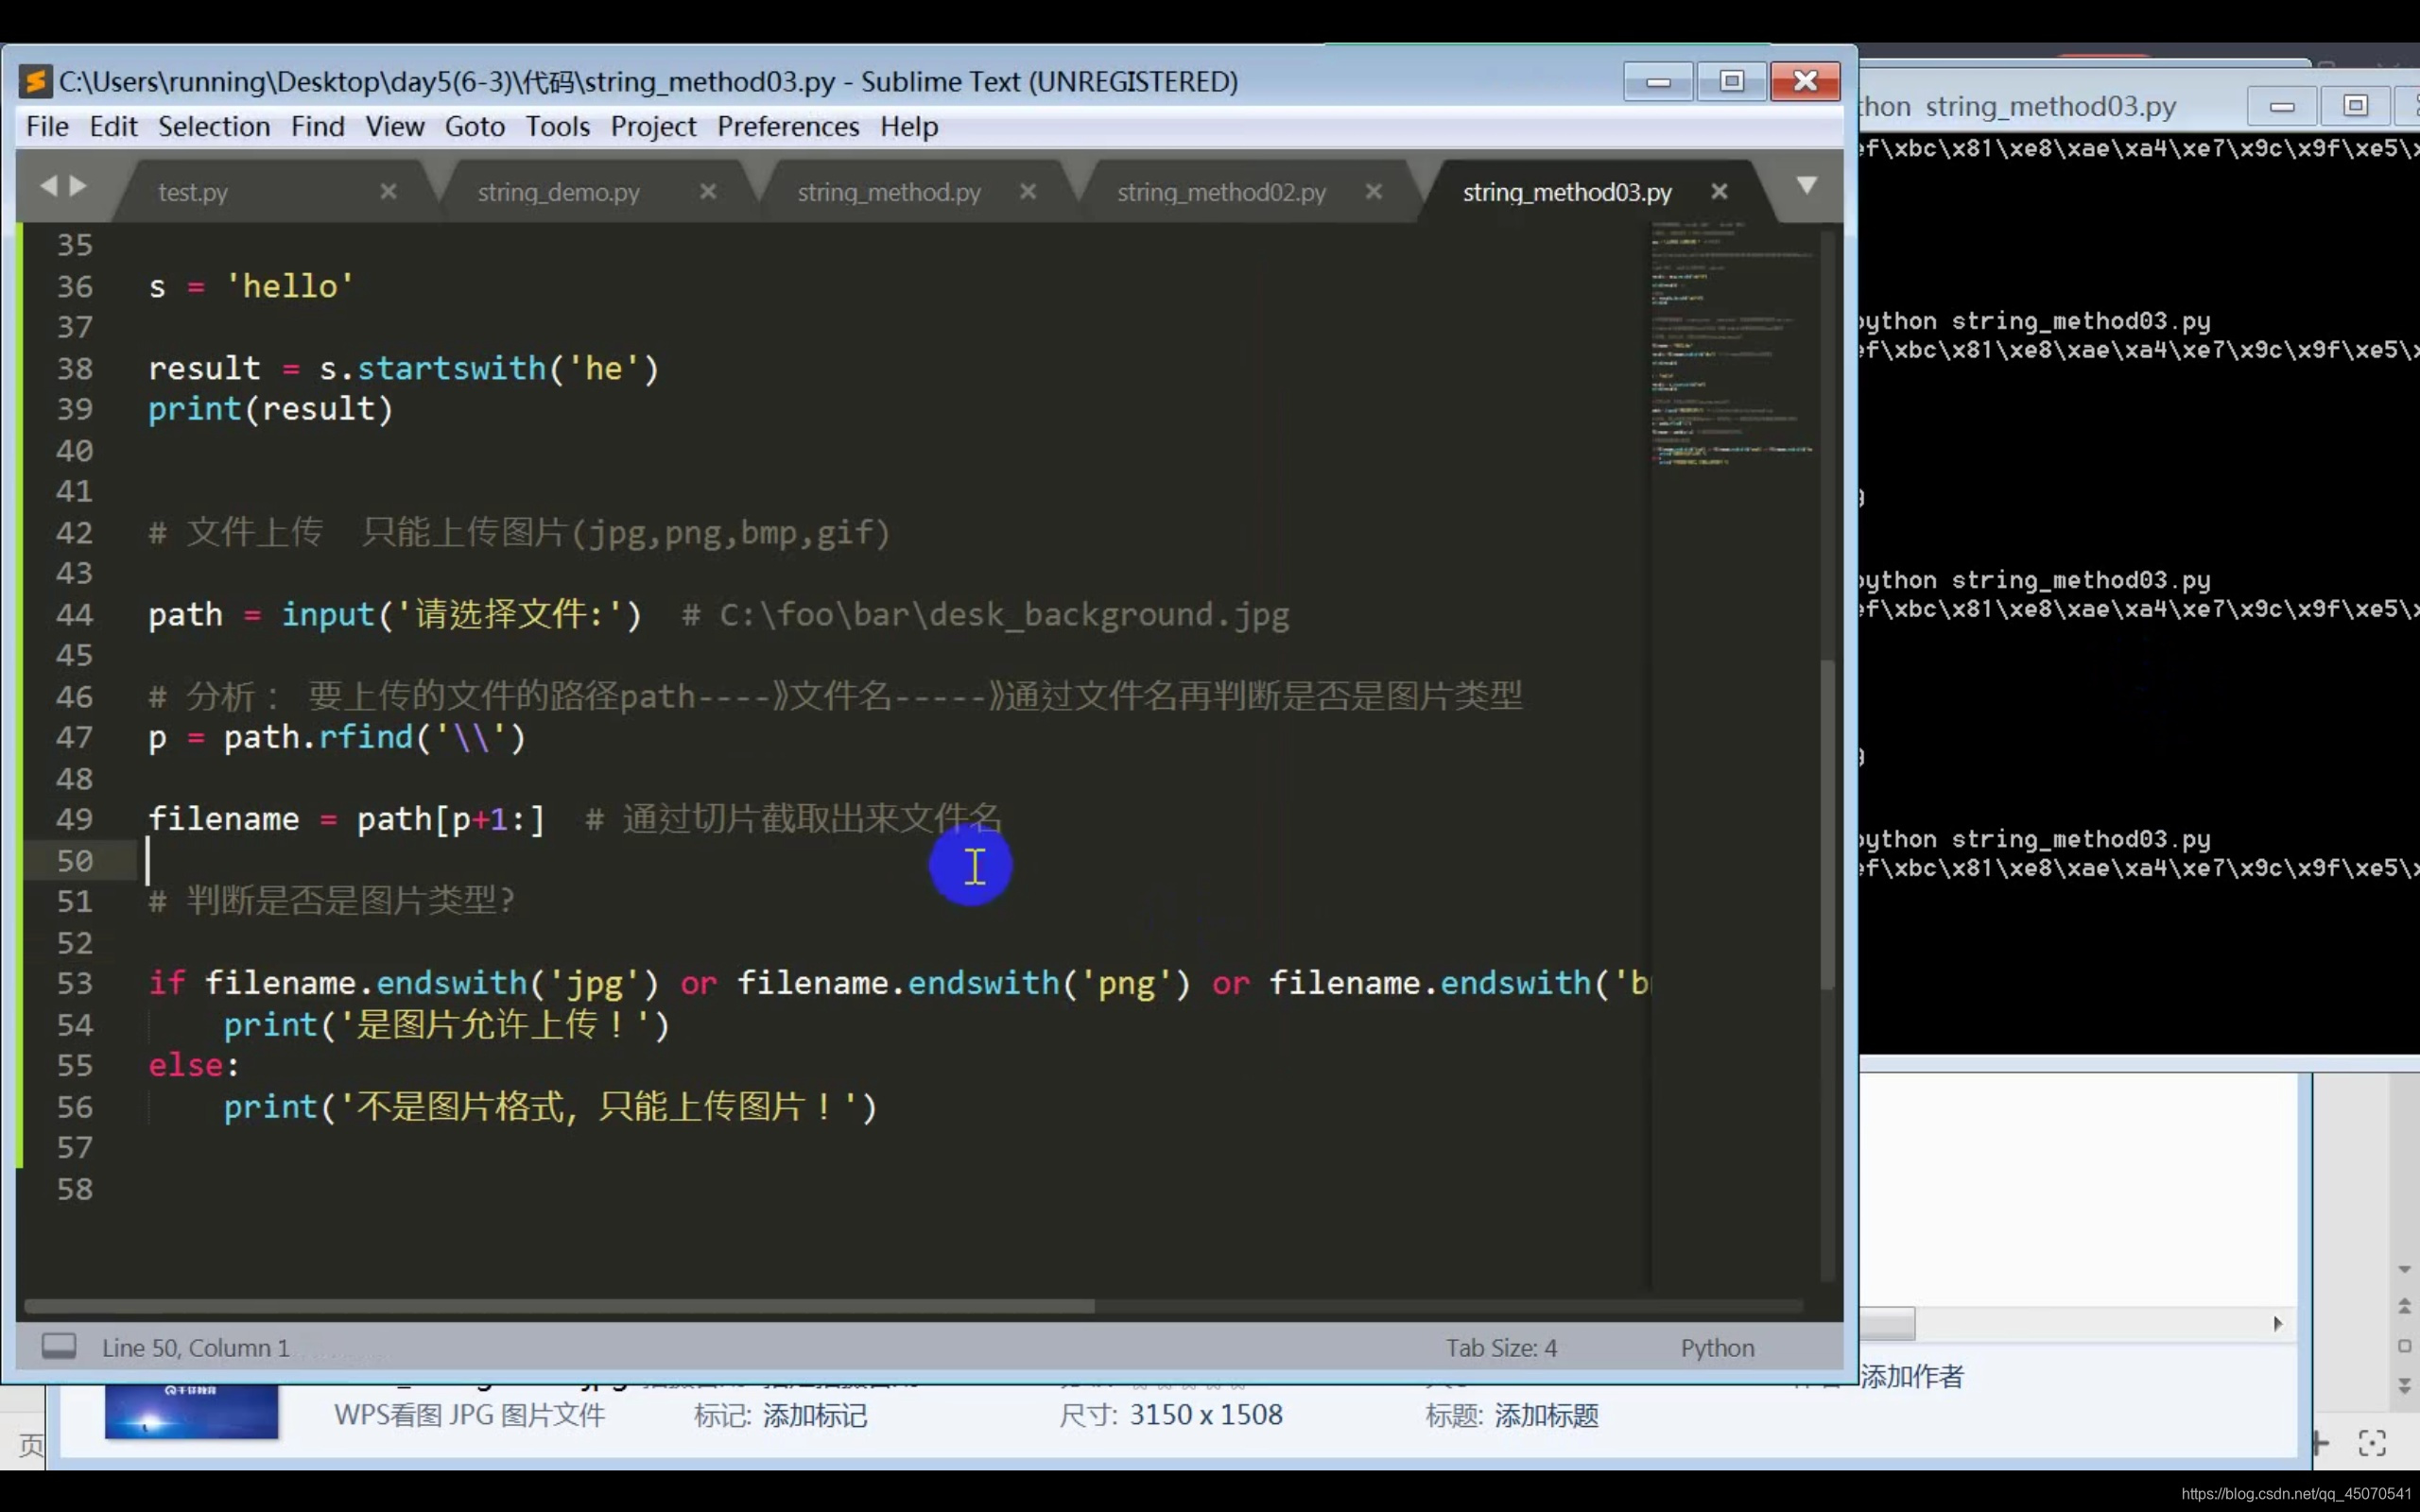Click 添加标题 title link

click(x=1546, y=1416)
